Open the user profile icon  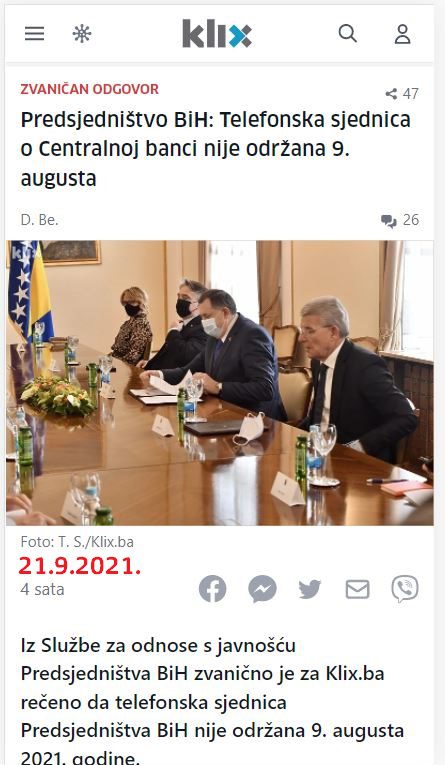(403, 34)
